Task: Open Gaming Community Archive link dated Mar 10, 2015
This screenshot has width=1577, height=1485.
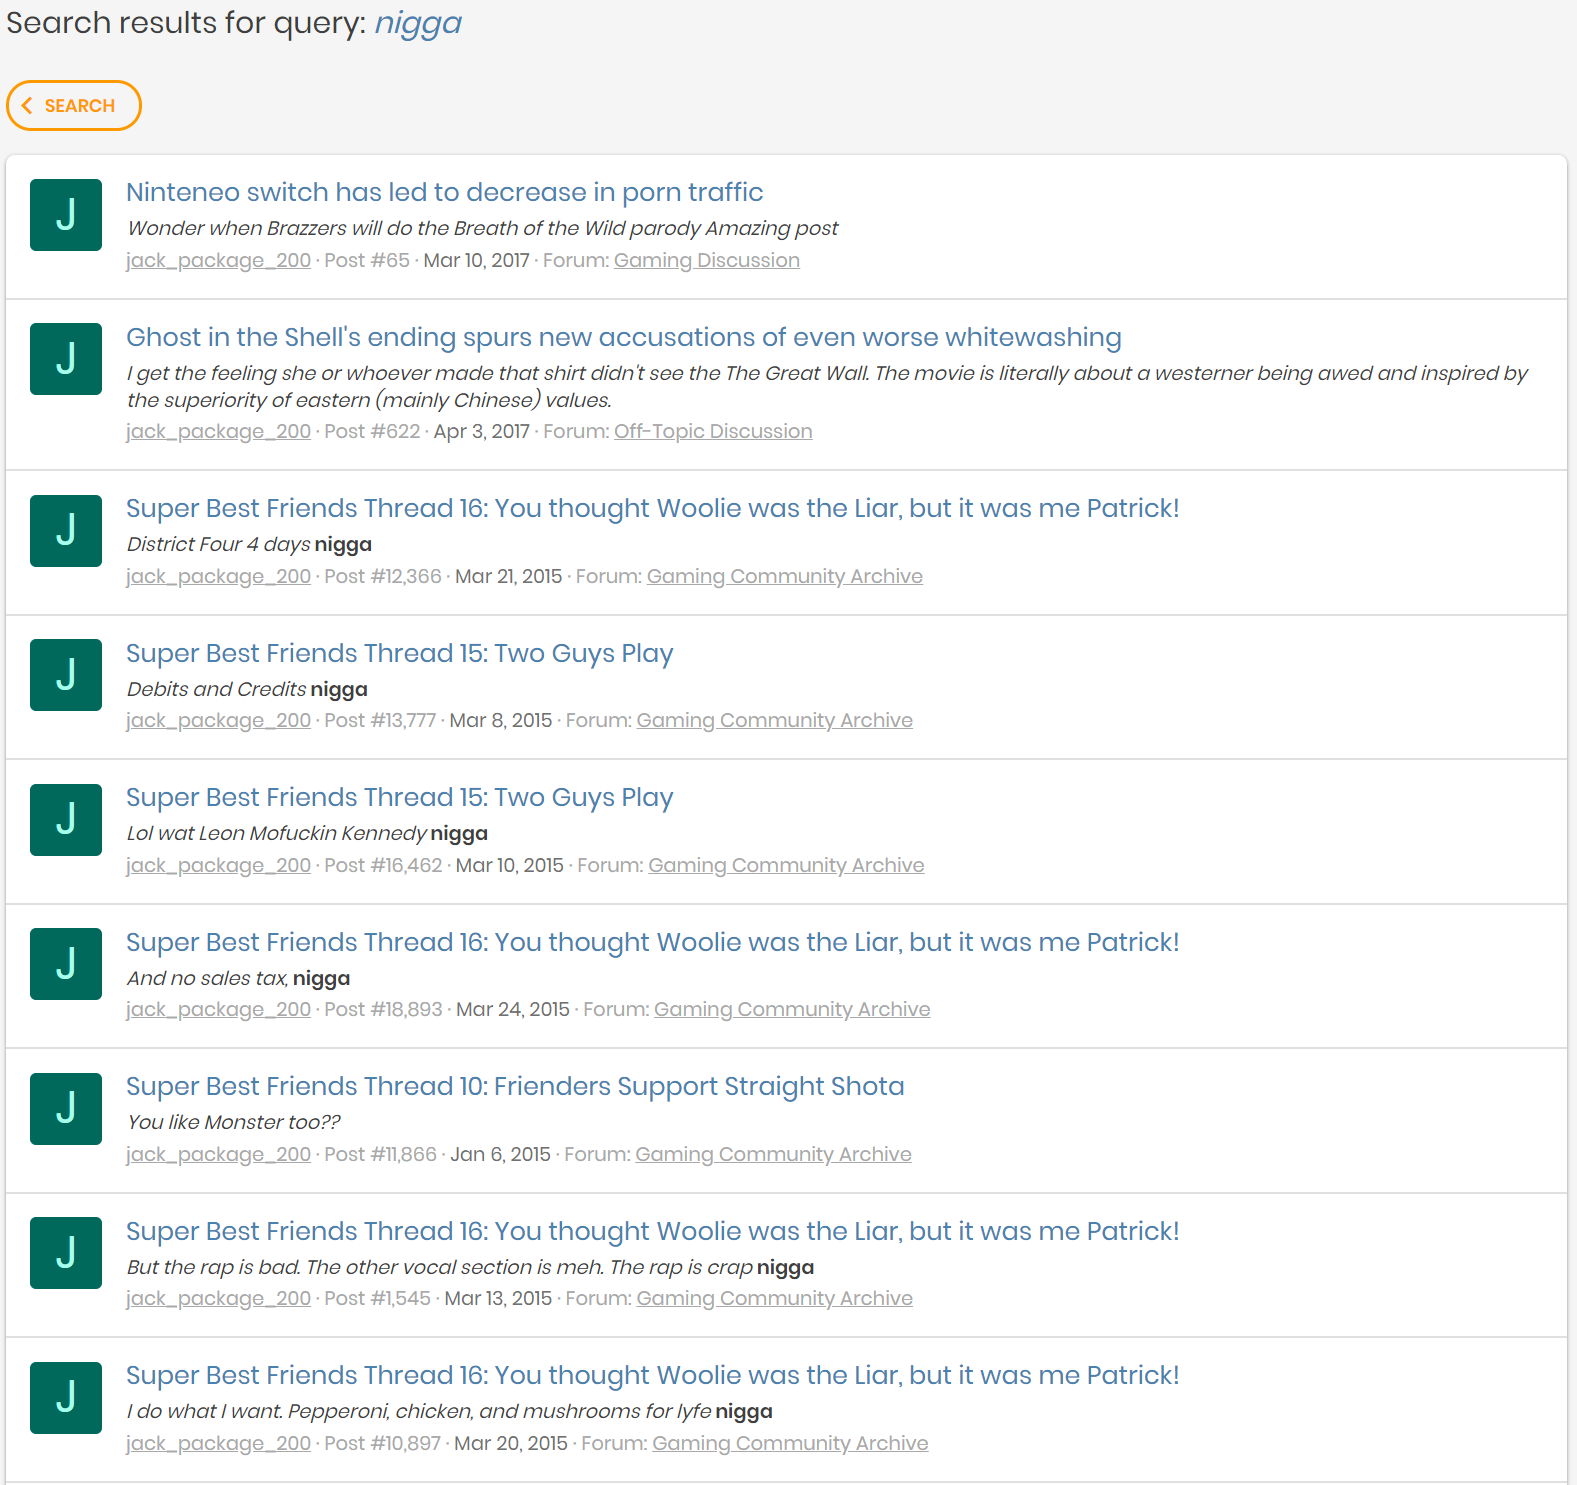Action: (x=786, y=865)
